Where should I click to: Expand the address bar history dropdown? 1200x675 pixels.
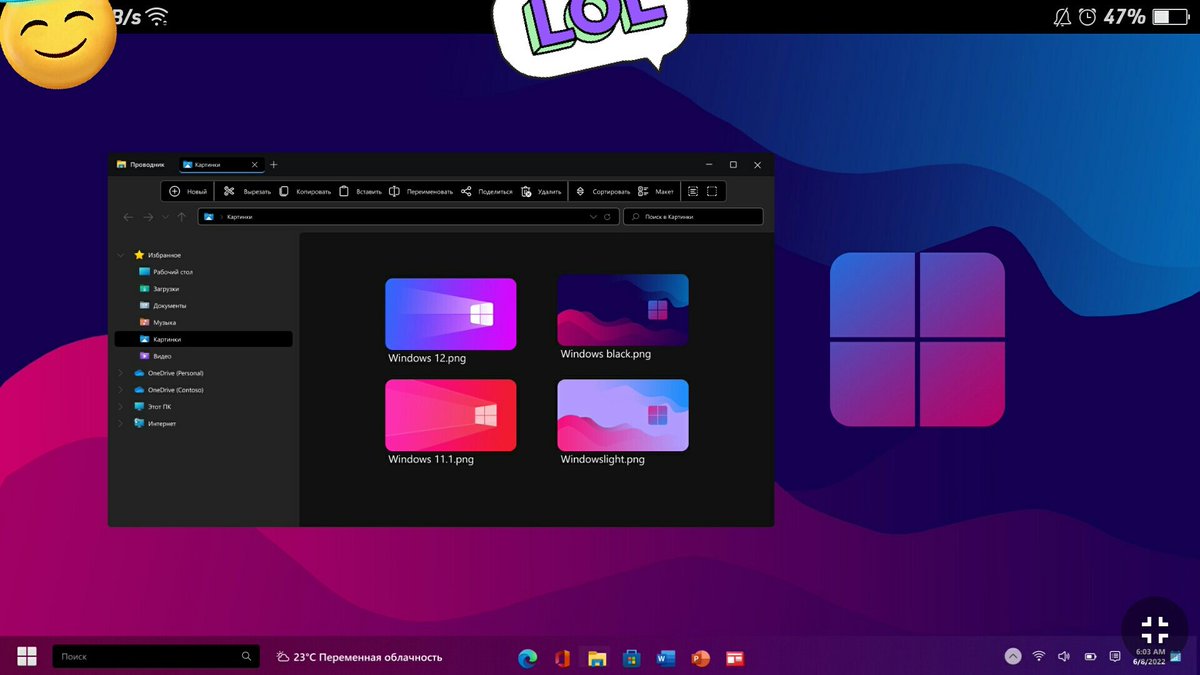coord(593,217)
